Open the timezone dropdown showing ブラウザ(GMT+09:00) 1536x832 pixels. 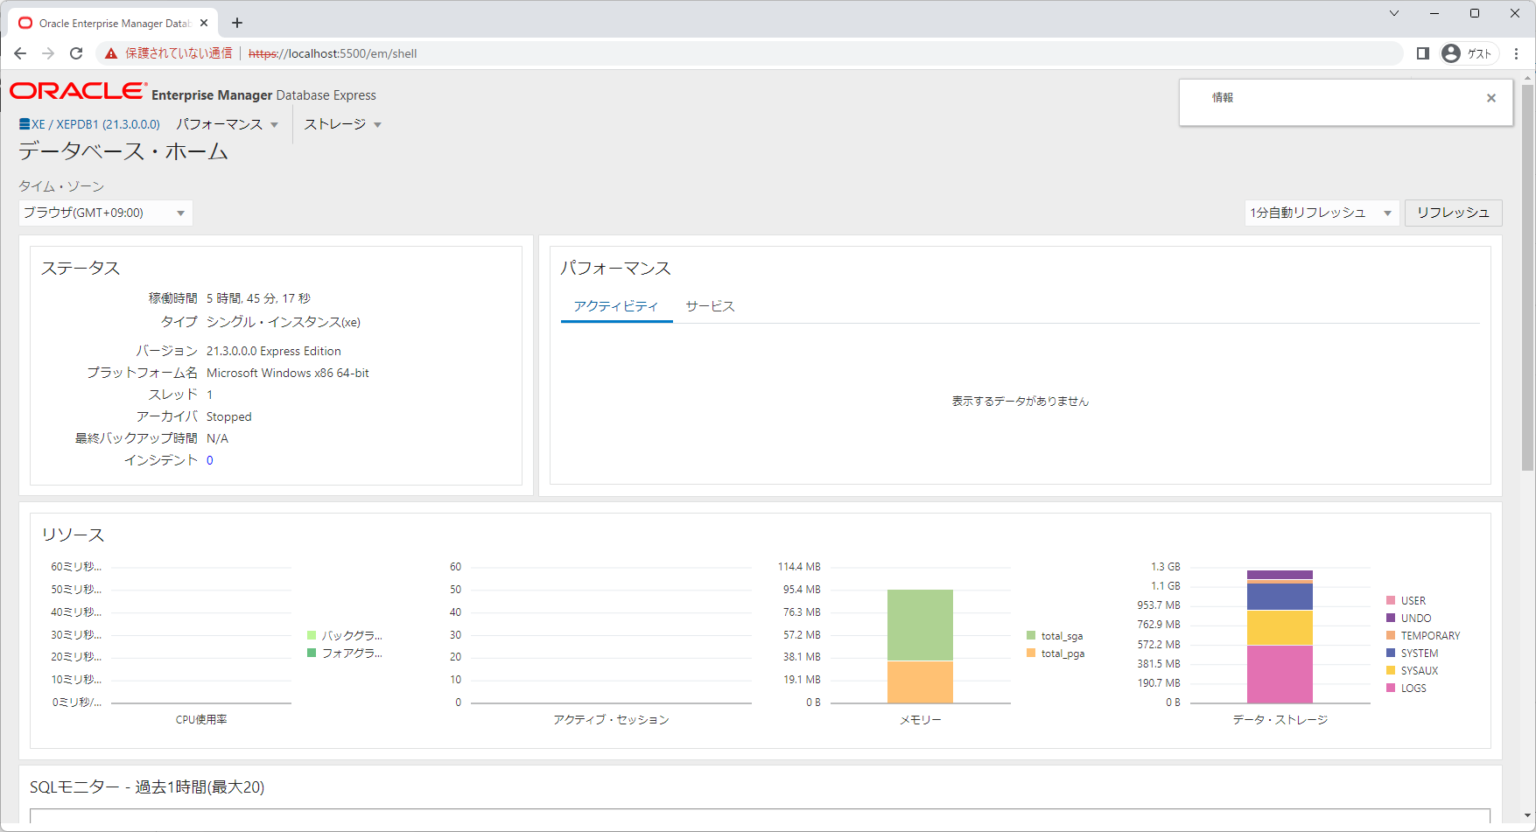tap(104, 212)
